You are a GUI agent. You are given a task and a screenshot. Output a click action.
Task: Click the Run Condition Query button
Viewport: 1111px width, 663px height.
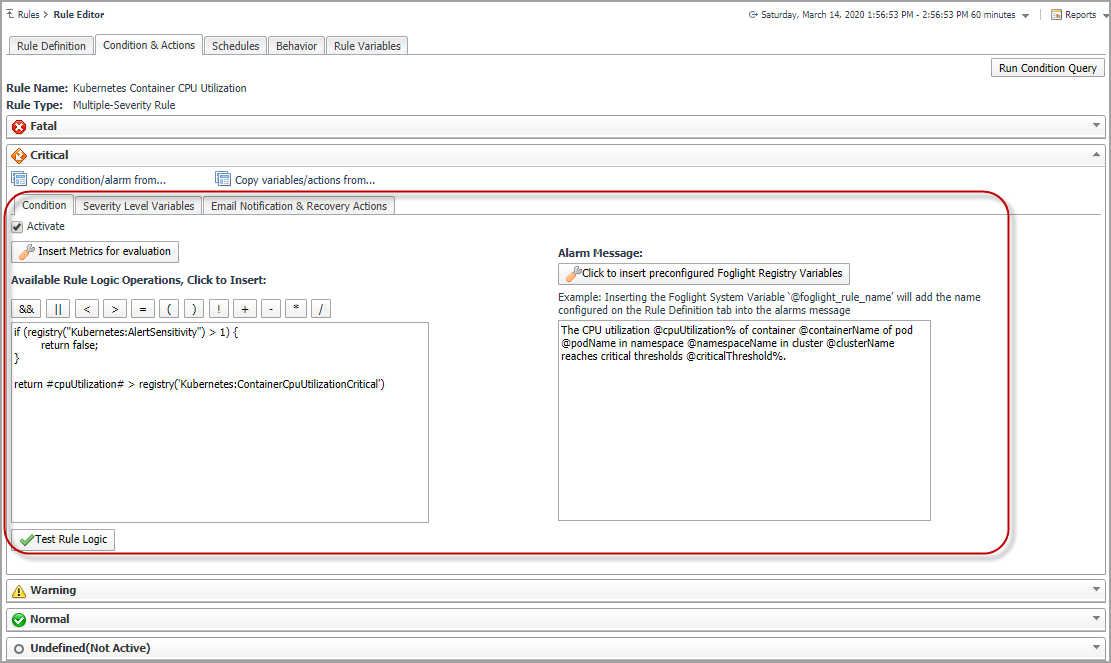click(x=1047, y=68)
